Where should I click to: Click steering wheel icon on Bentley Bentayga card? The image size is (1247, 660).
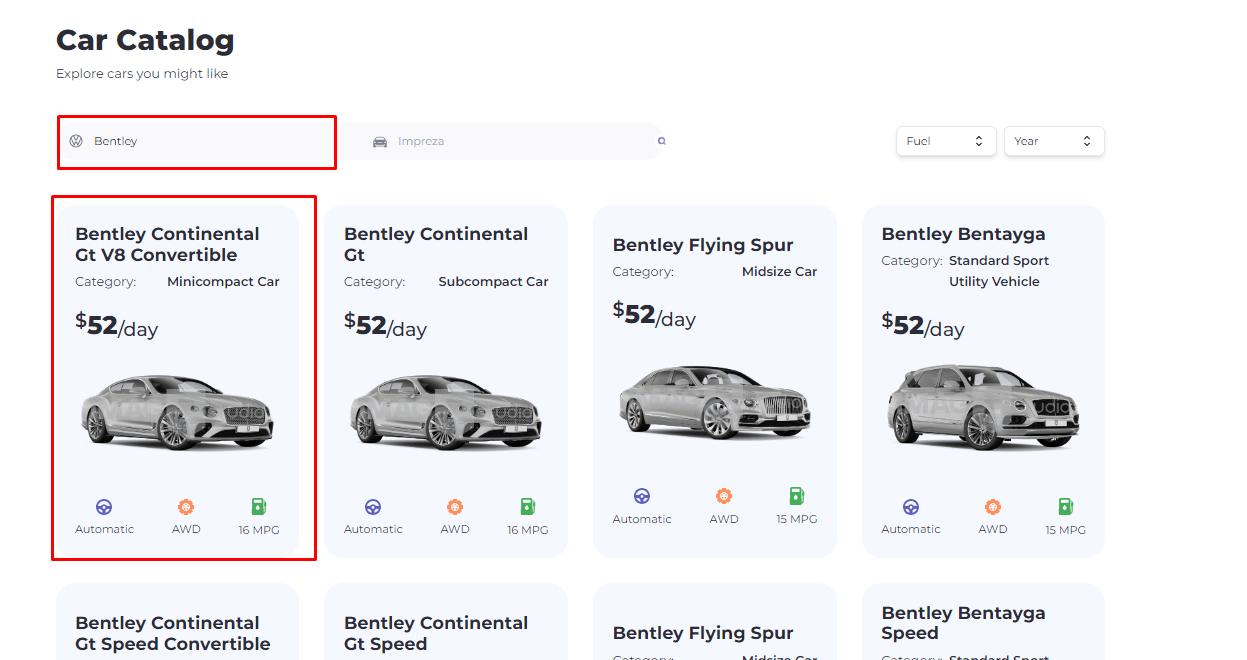pyautogui.click(x=911, y=507)
